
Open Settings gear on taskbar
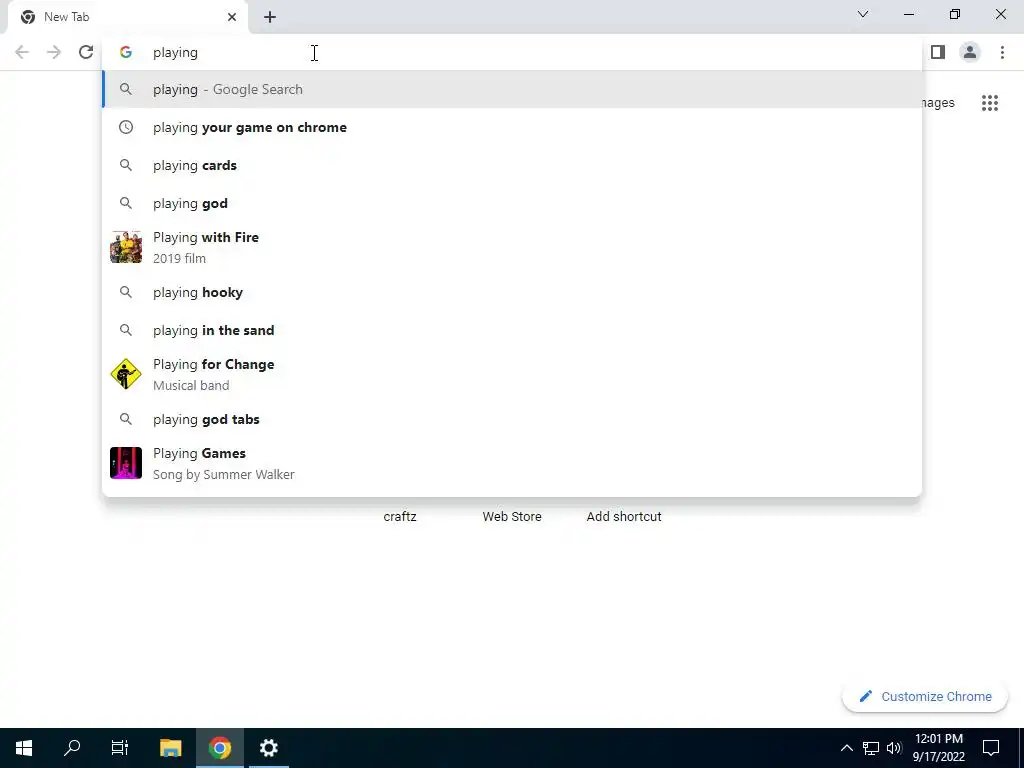268,748
